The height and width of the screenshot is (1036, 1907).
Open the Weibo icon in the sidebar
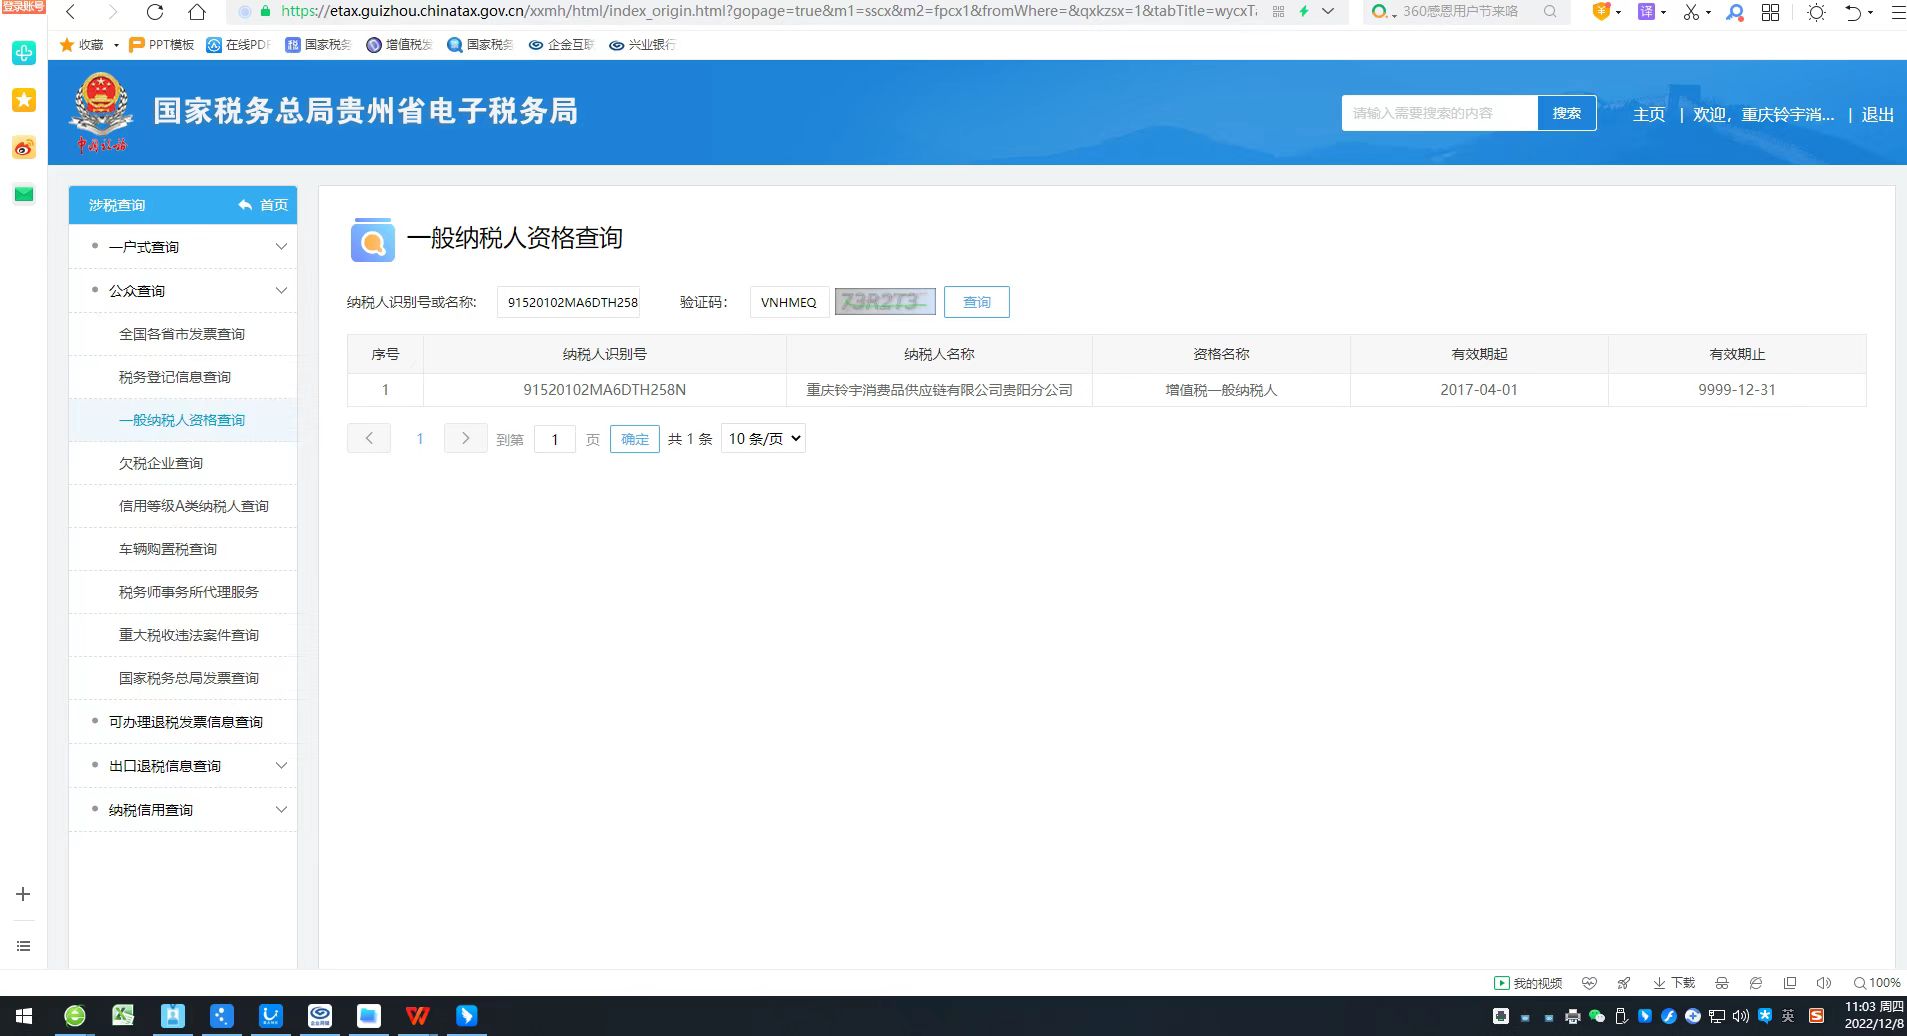24,148
